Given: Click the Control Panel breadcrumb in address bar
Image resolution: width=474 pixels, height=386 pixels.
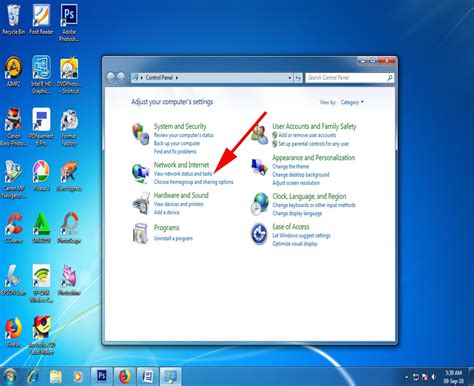Looking at the screenshot, I should (159, 78).
